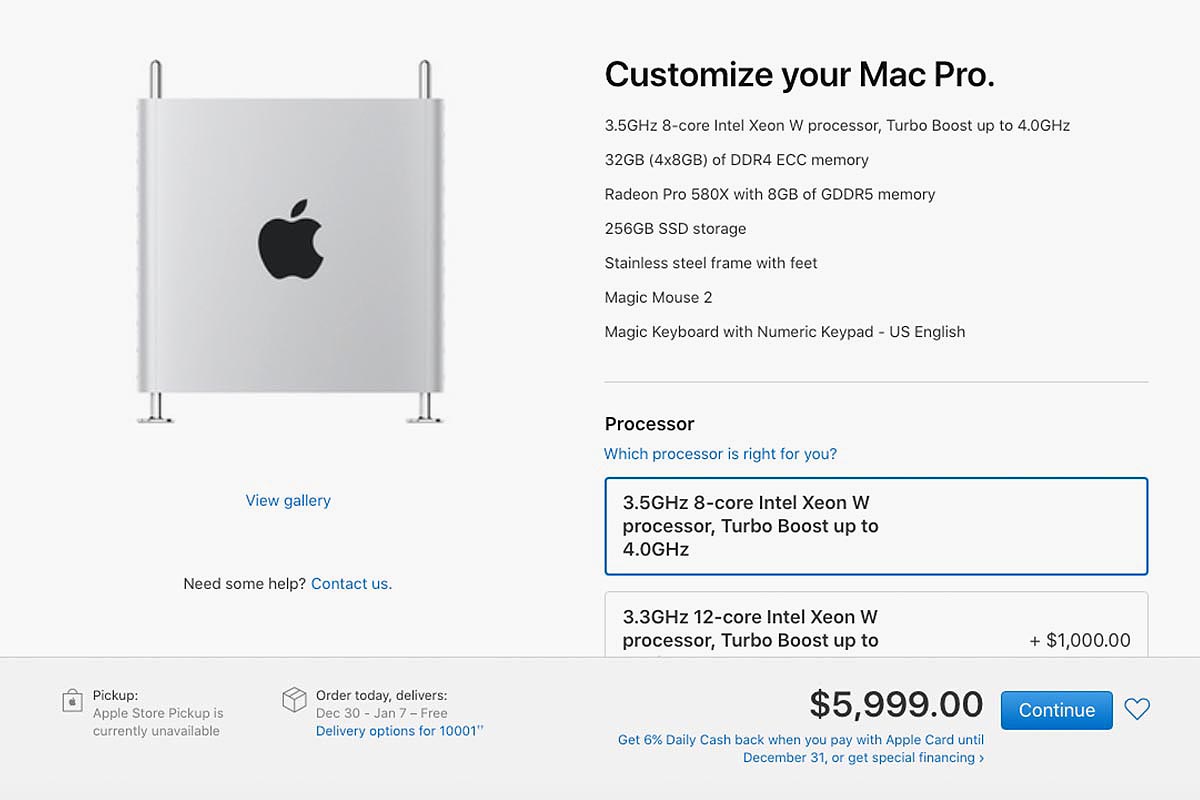The width and height of the screenshot is (1200, 800).
Task: Click the '256GB SSD storage' summary line
Action: tap(675, 229)
